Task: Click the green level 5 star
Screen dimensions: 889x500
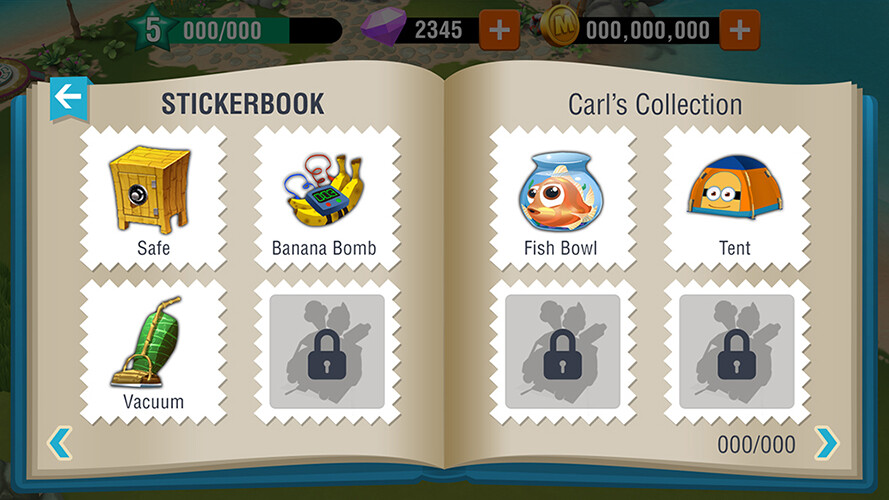Action: tap(152, 28)
